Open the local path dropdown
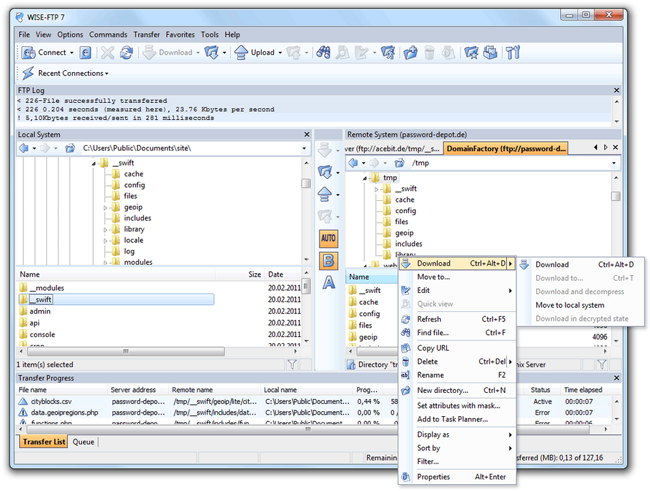Screen dimensions: 650x491 pyautogui.click(x=304, y=148)
